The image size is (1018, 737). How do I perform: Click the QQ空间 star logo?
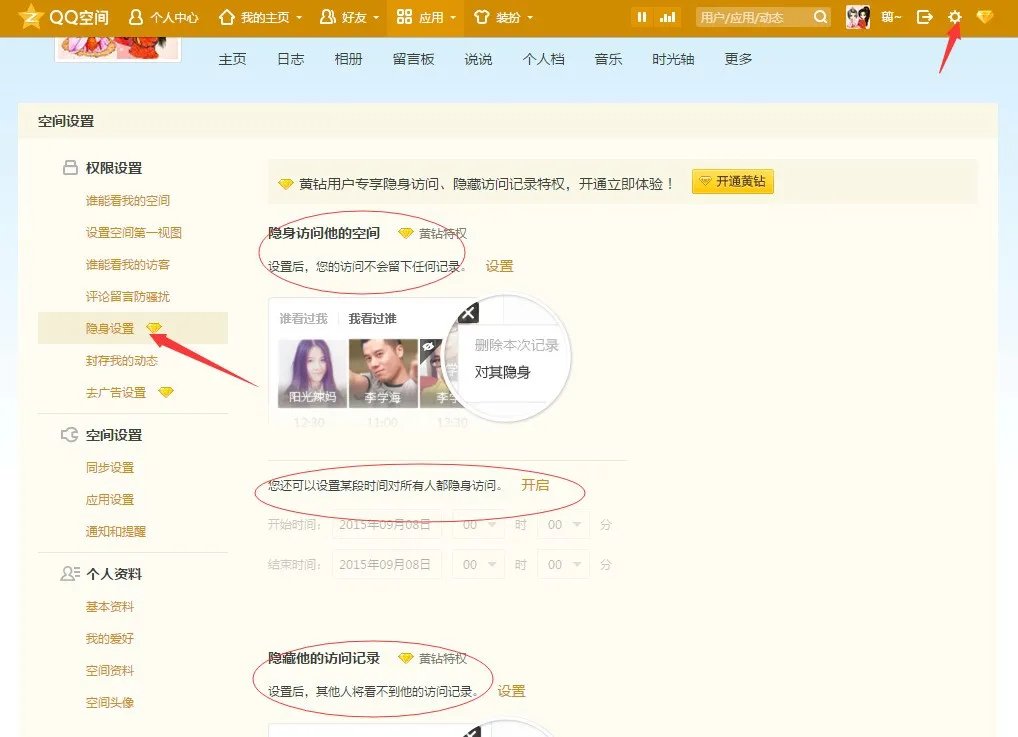[x=31, y=17]
